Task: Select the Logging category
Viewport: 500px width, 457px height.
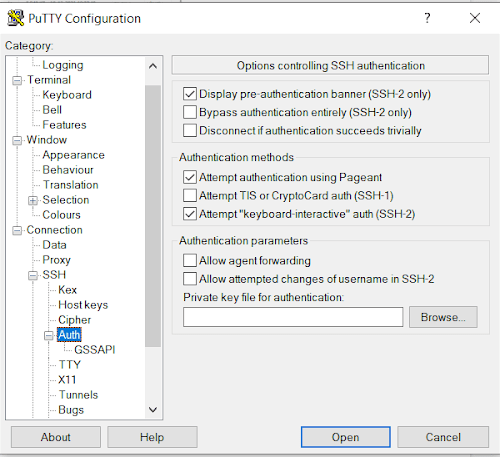Action: [63, 65]
